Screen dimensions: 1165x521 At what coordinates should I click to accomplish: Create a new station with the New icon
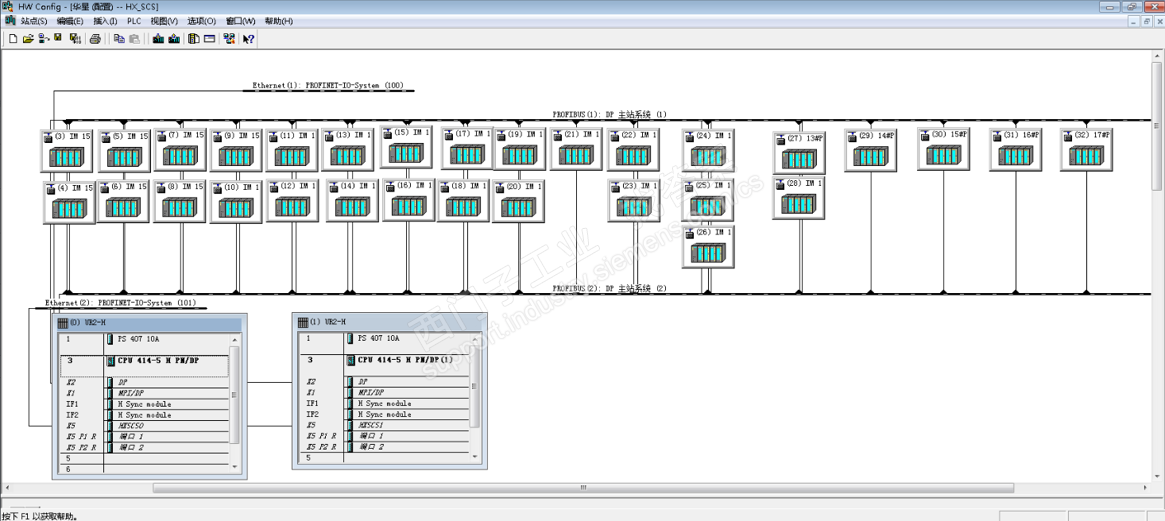point(13,39)
